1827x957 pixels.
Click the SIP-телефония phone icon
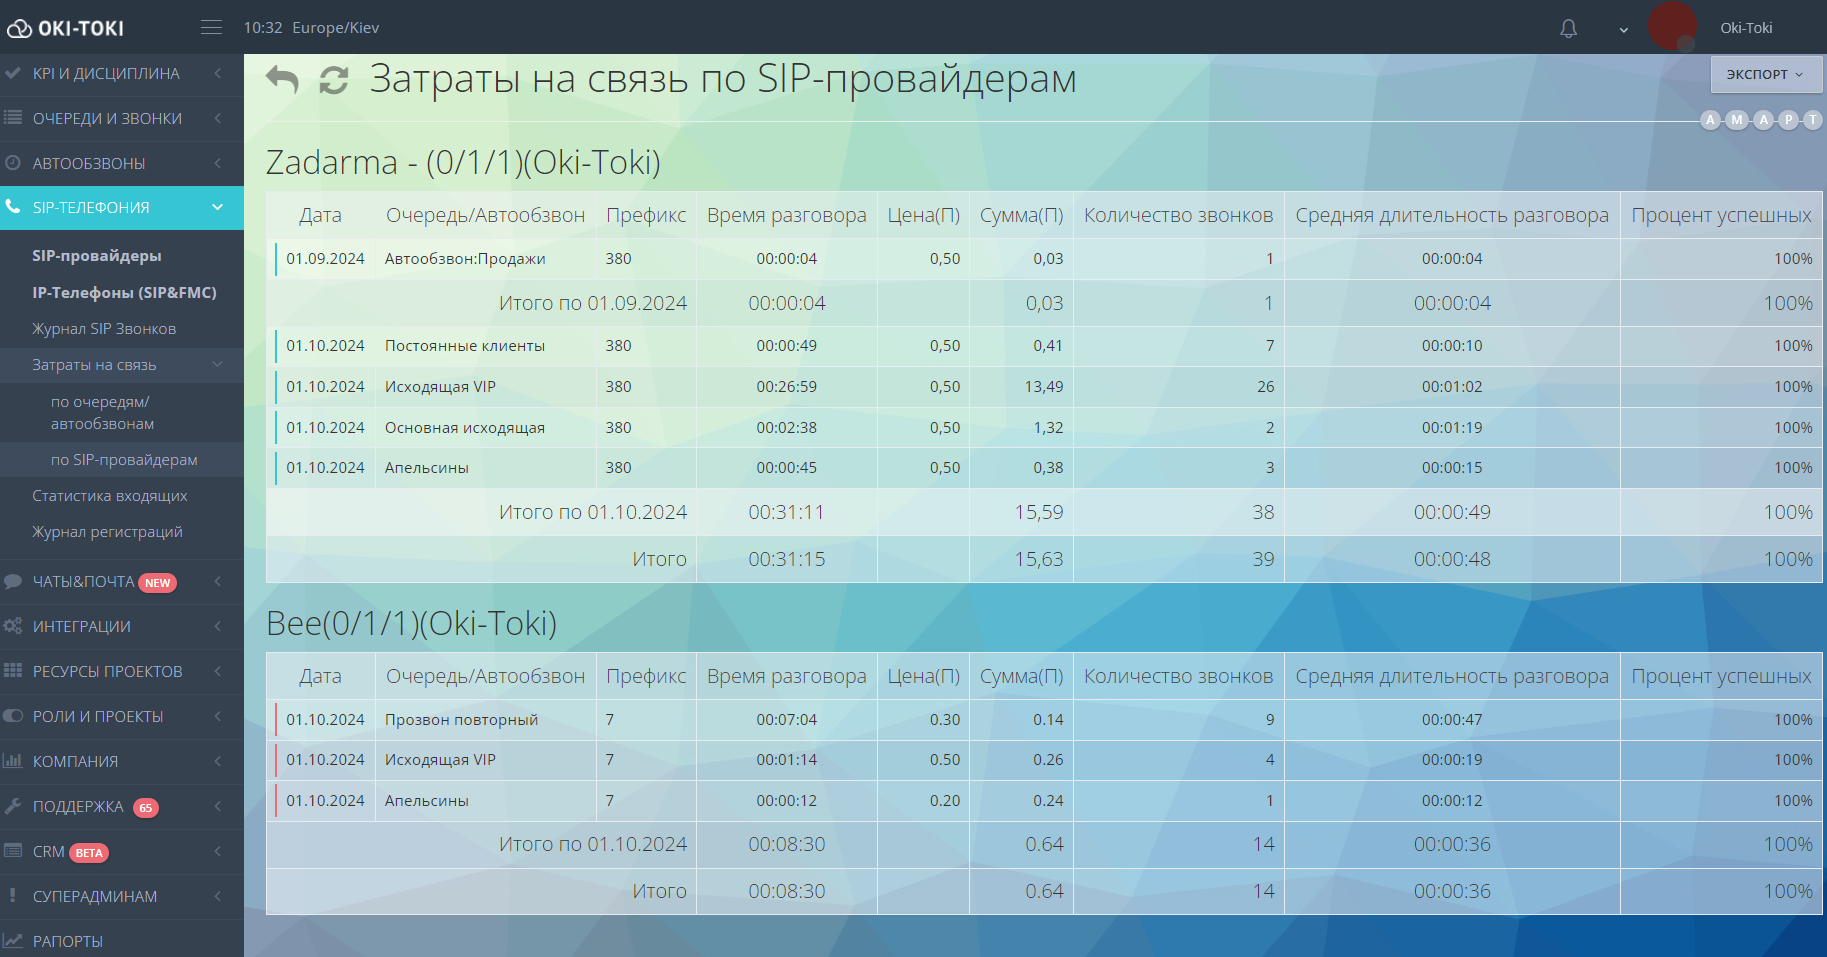13,207
